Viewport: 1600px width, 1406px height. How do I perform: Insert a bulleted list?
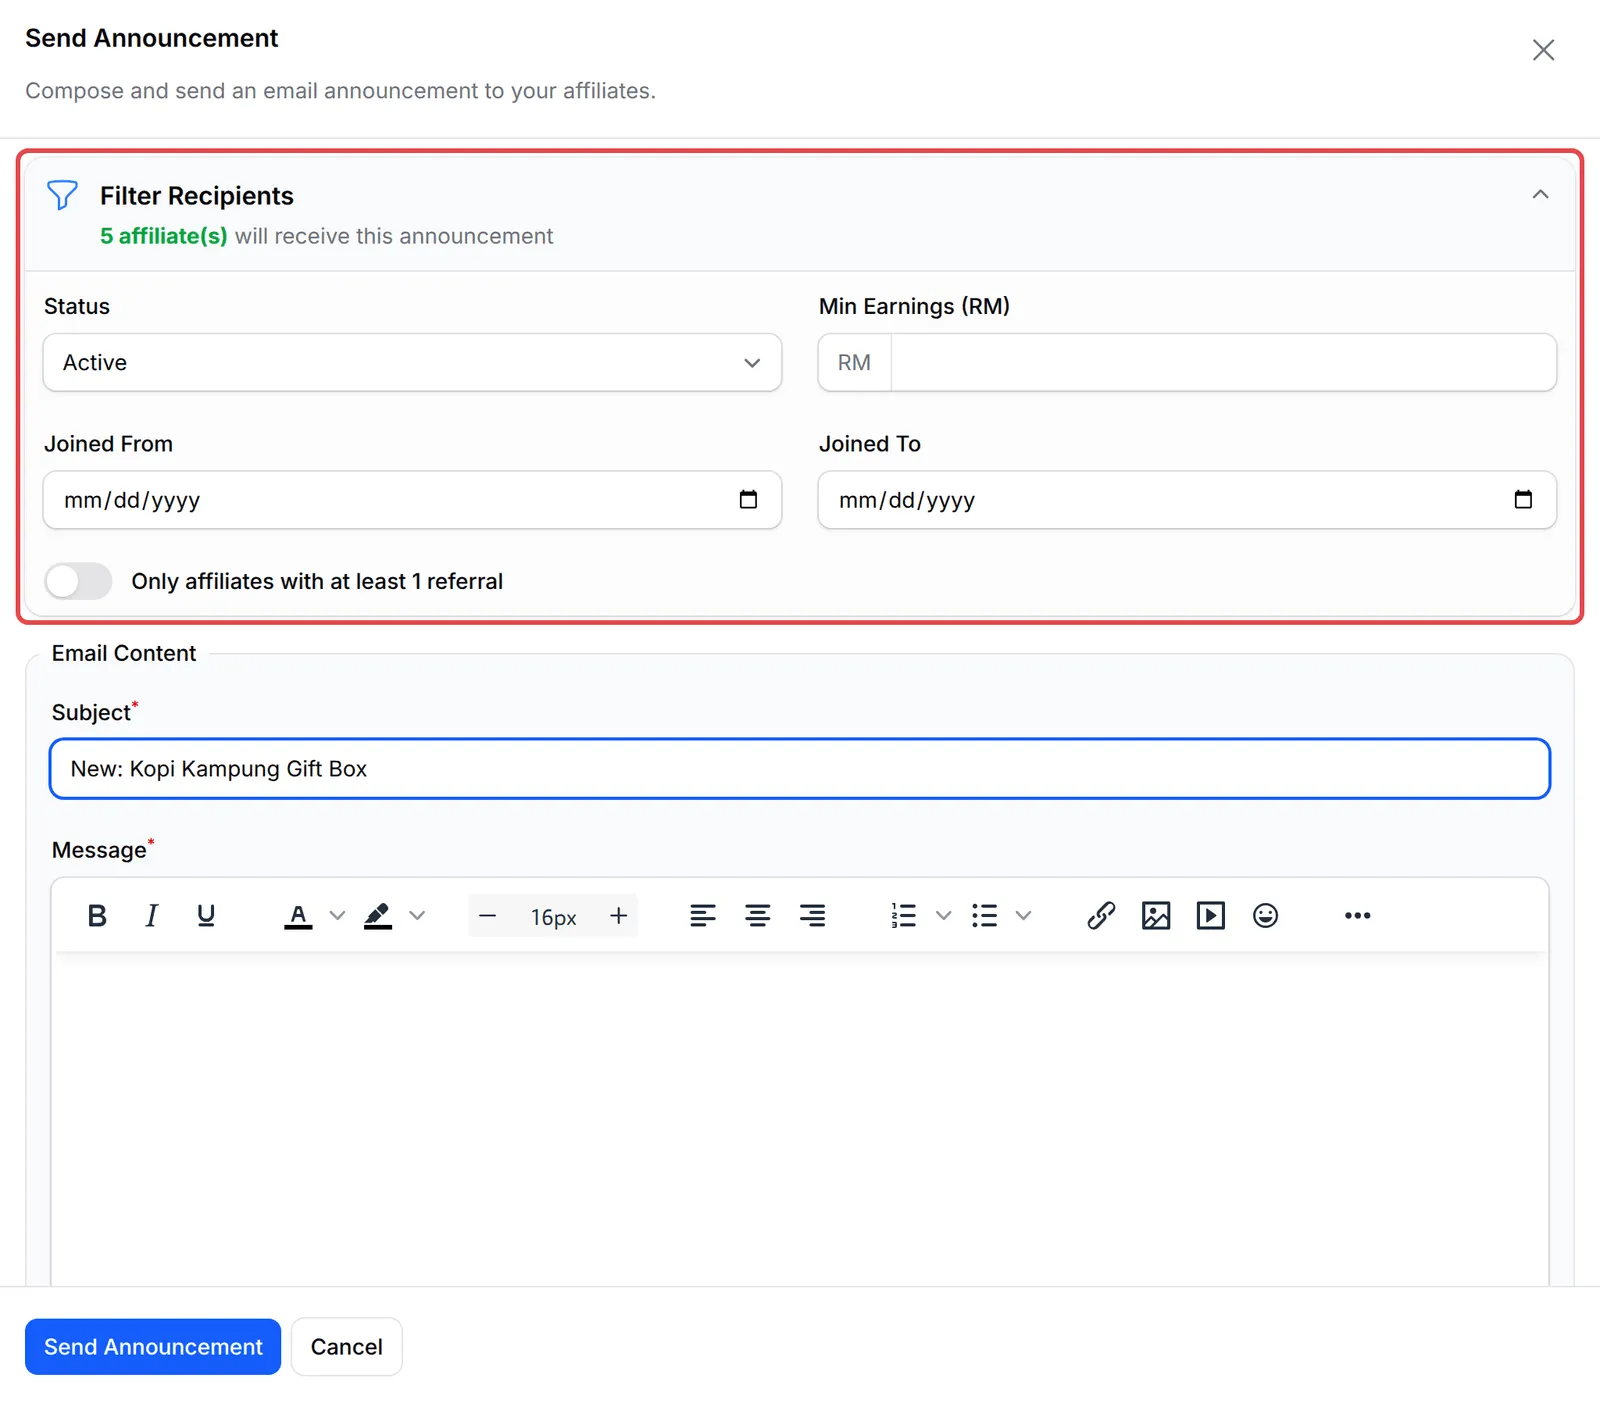(985, 915)
